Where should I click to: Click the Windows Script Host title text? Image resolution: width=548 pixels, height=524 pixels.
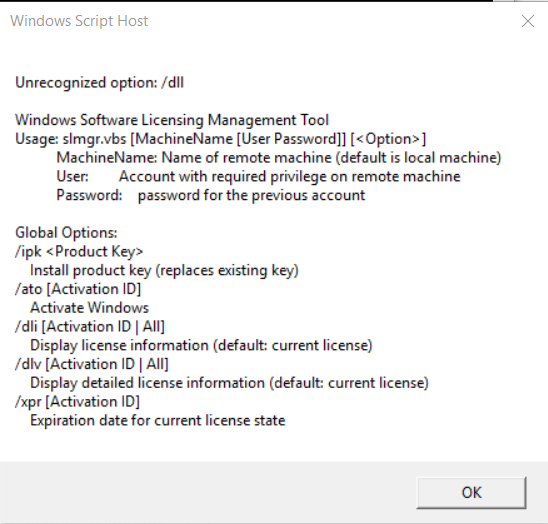pyautogui.click(x=79, y=21)
